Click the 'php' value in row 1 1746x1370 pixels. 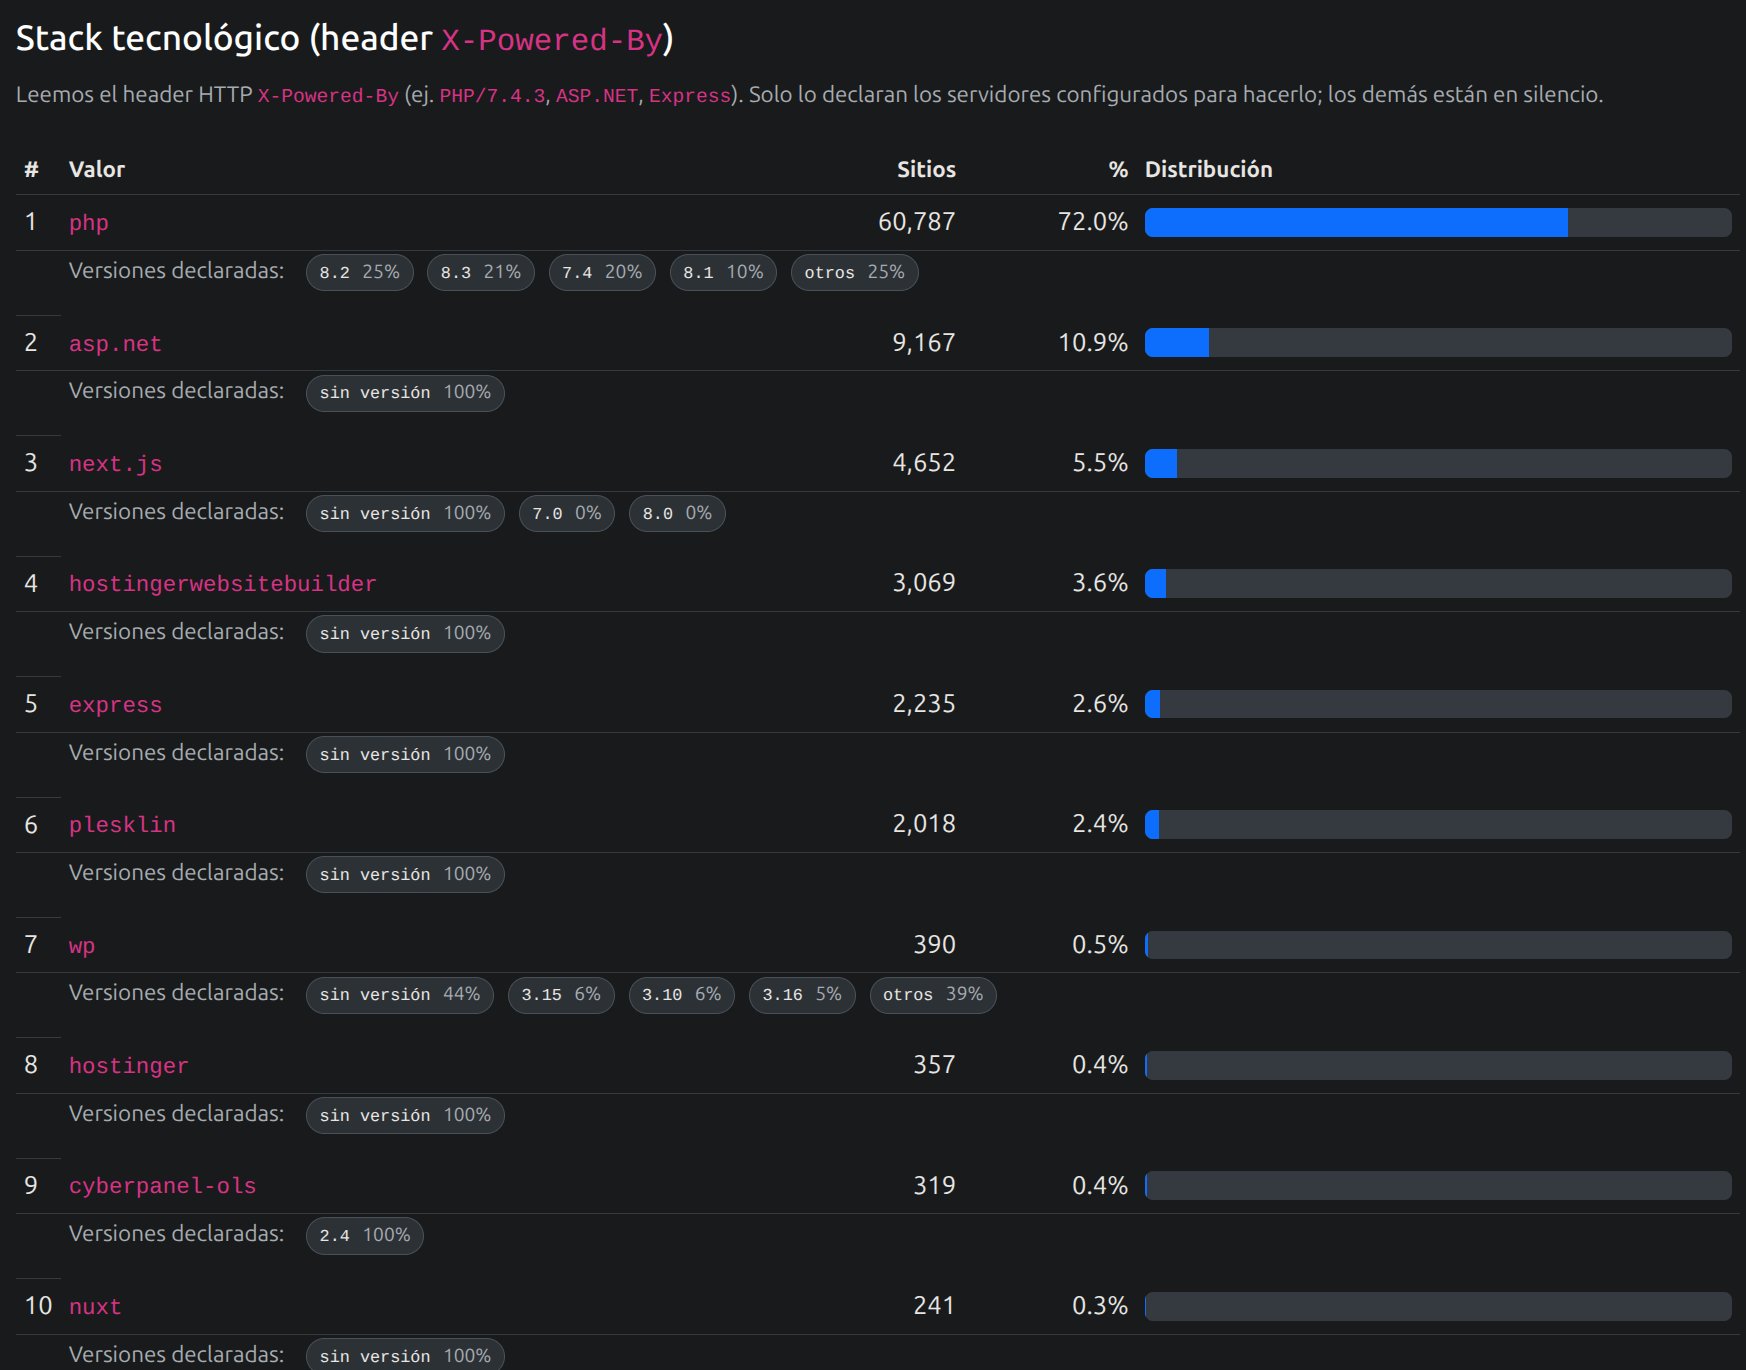click(x=88, y=223)
